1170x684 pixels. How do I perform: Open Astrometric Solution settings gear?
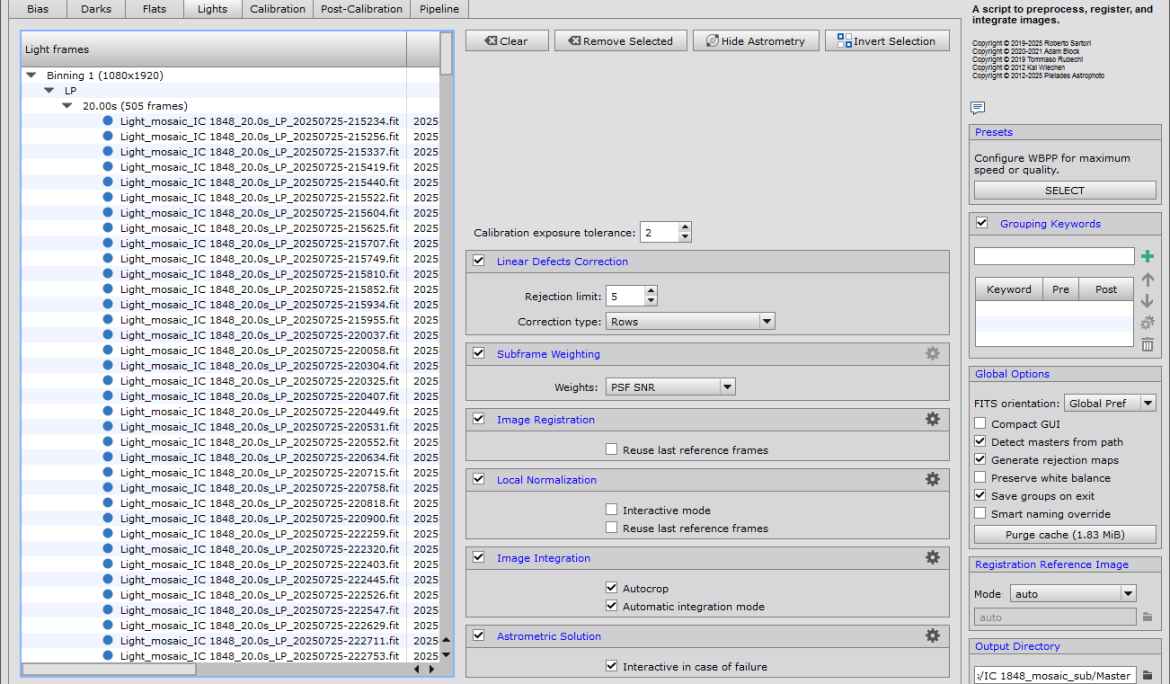pyautogui.click(x=932, y=636)
